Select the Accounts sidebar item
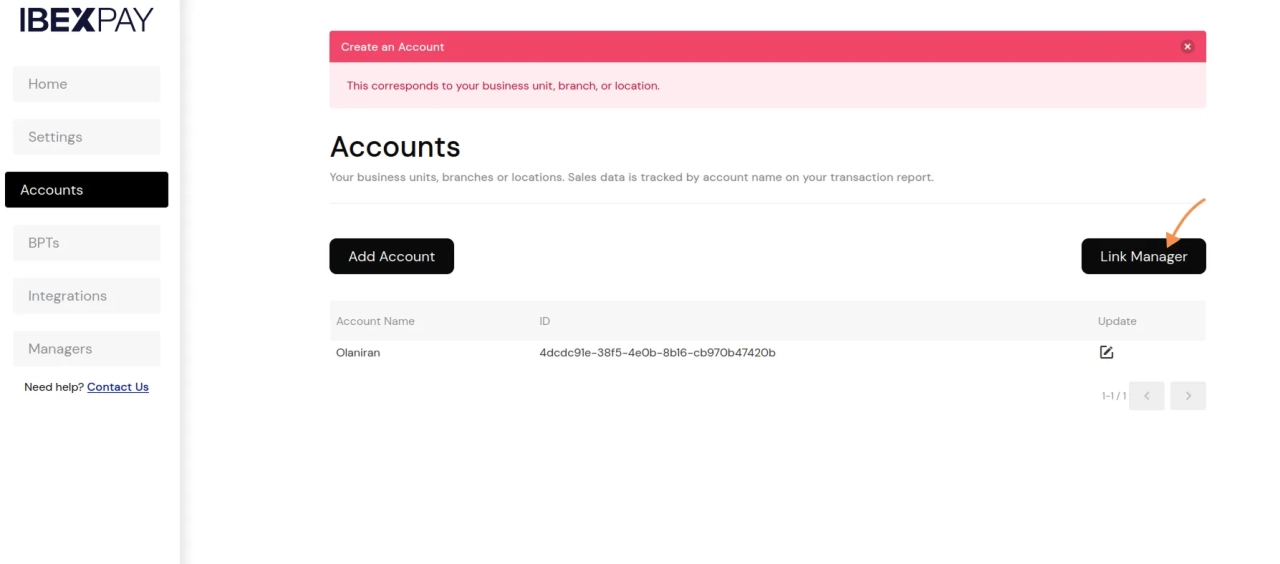The width and height of the screenshot is (1280, 564). [x=86, y=190]
